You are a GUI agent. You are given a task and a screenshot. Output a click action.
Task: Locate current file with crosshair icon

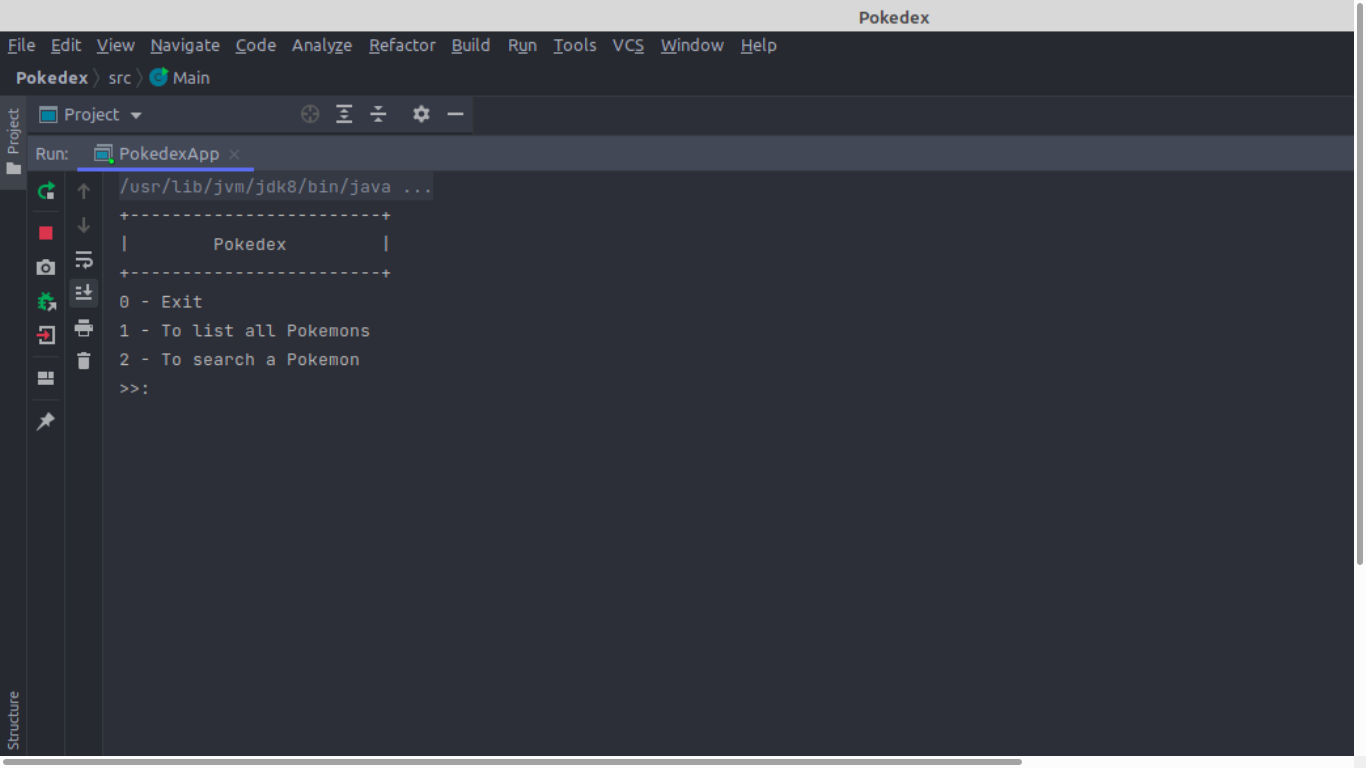[310, 114]
